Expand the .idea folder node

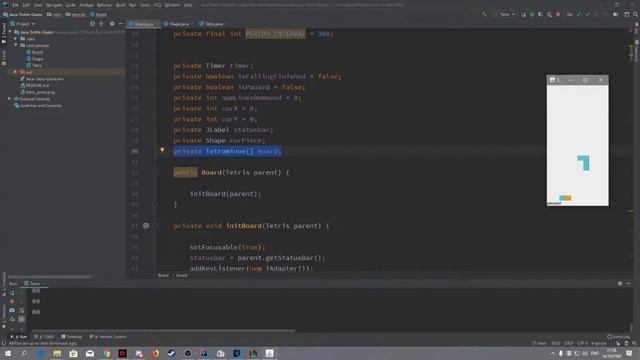coord(16,39)
